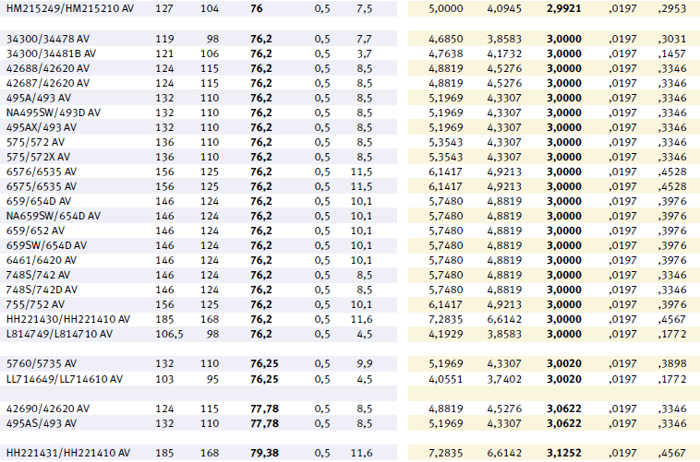Select the value 7,2835 in the HH221431 row
This screenshot has width=700, height=462.
point(446,453)
